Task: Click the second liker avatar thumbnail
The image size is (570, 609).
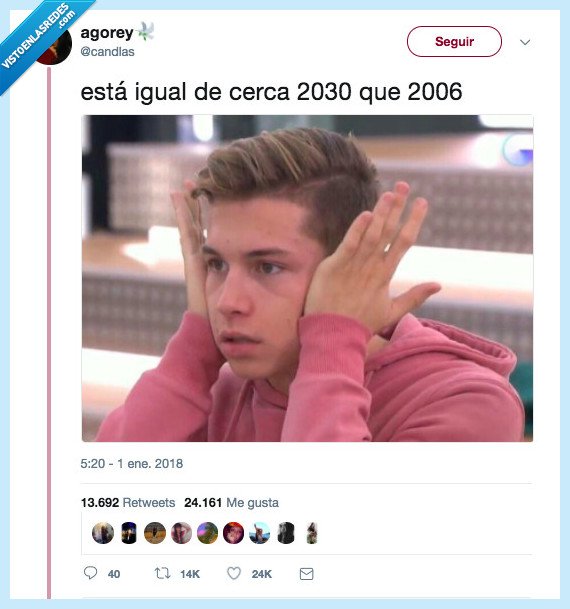Action: [x=129, y=533]
